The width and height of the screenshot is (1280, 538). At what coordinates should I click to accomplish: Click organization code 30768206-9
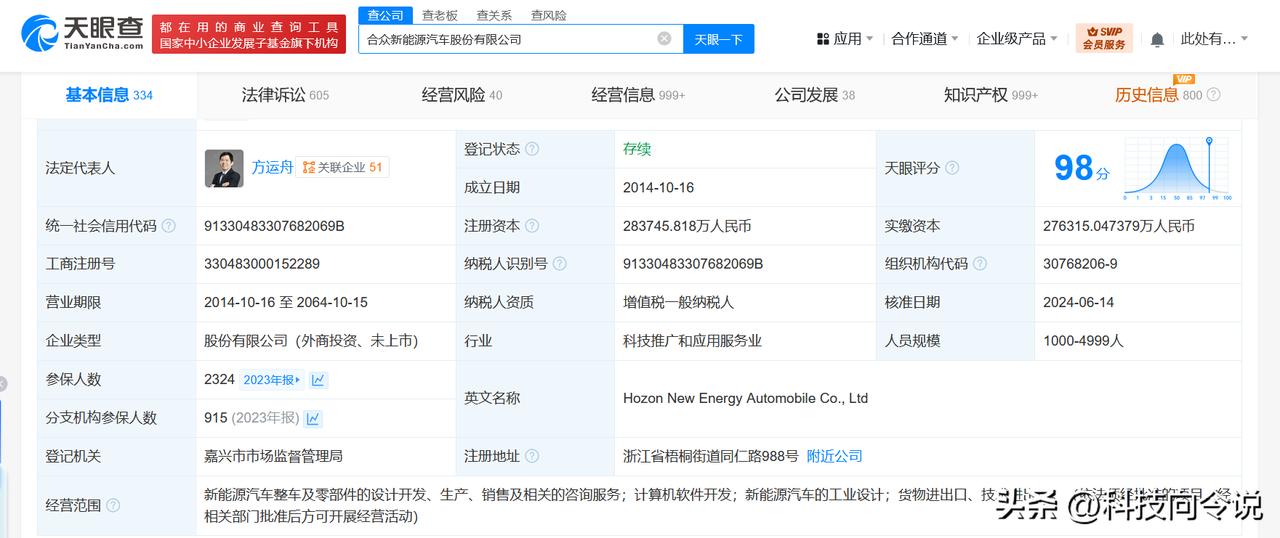pos(1080,264)
